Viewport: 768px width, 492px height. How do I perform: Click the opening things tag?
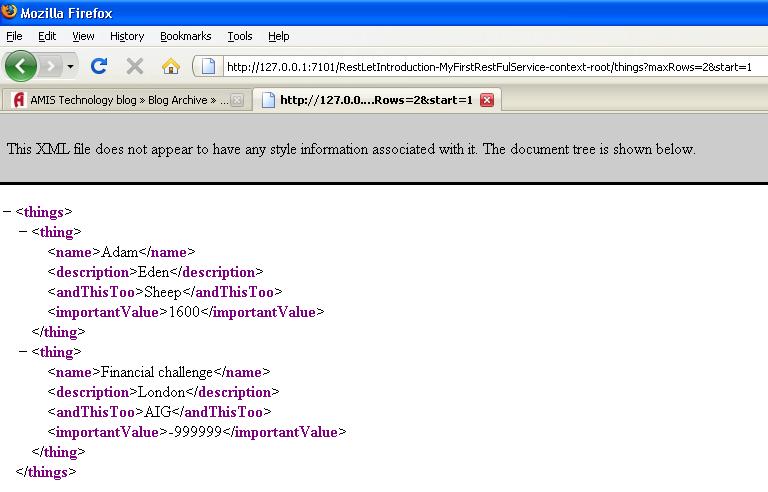pyautogui.click(x=44, y=212)
